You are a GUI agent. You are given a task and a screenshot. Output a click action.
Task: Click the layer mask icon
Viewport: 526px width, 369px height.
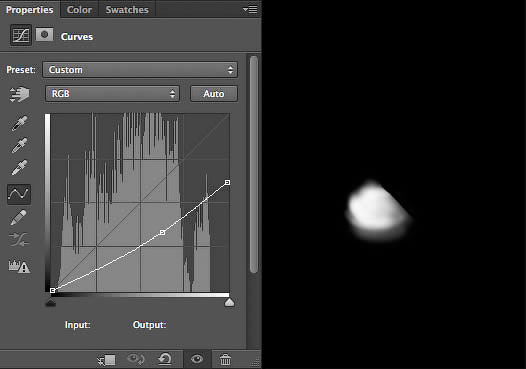pyautogui.click(x=44, y=34)
